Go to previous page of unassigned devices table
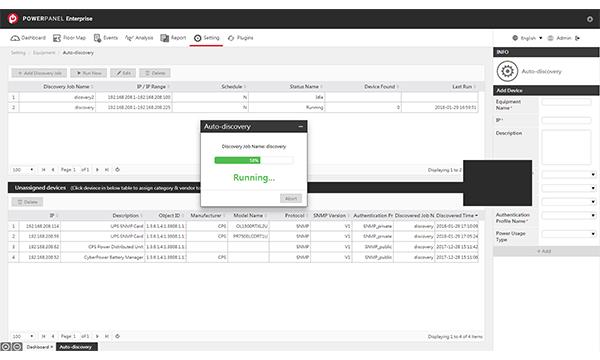Image resolution: width=600 pixels, height=360 pixels. pos(53,336)
